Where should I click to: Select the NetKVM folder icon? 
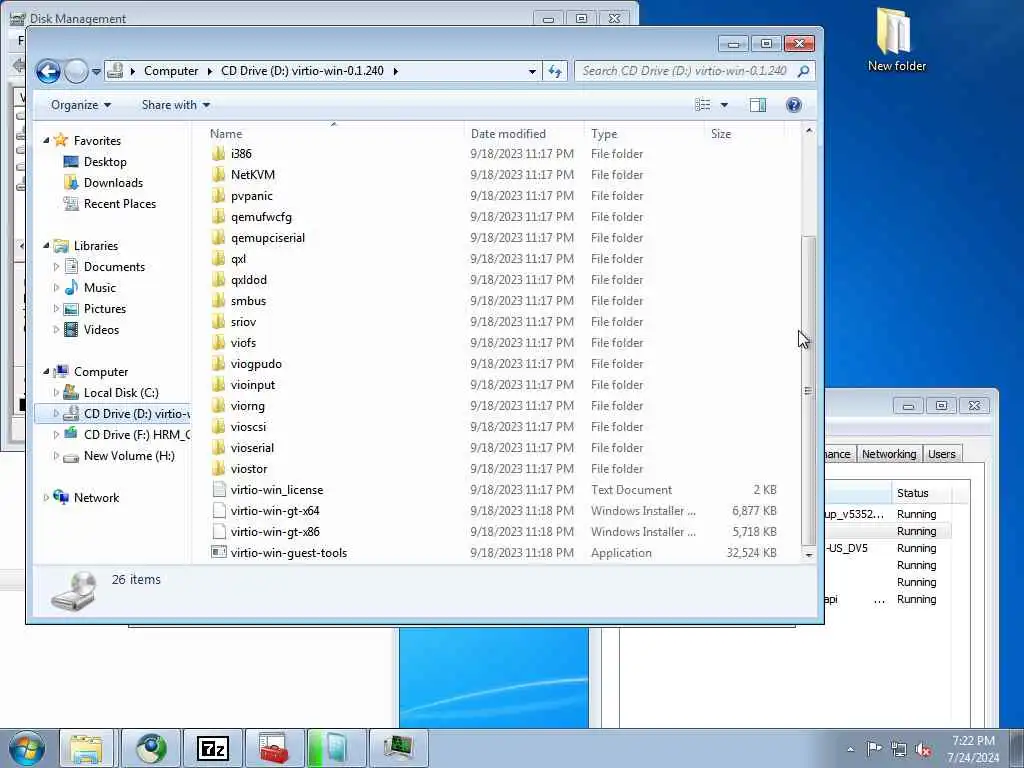219,175
